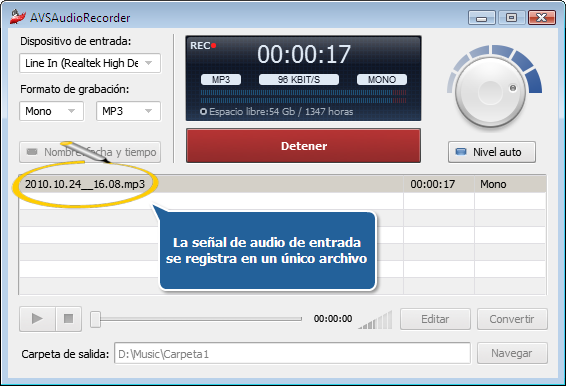Open the MP3 recording format dropdown
This screenshot has height=386, width=566.
128,111
